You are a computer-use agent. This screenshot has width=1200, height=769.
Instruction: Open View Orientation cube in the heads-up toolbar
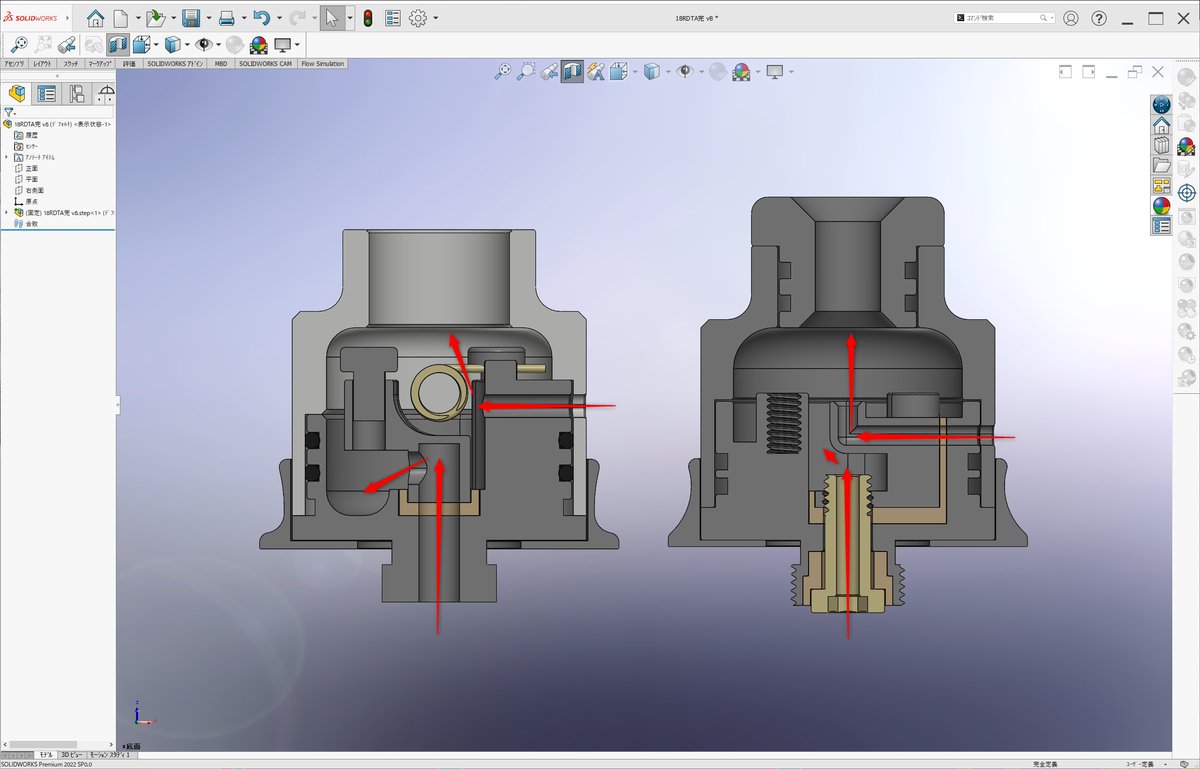[618, 71]
